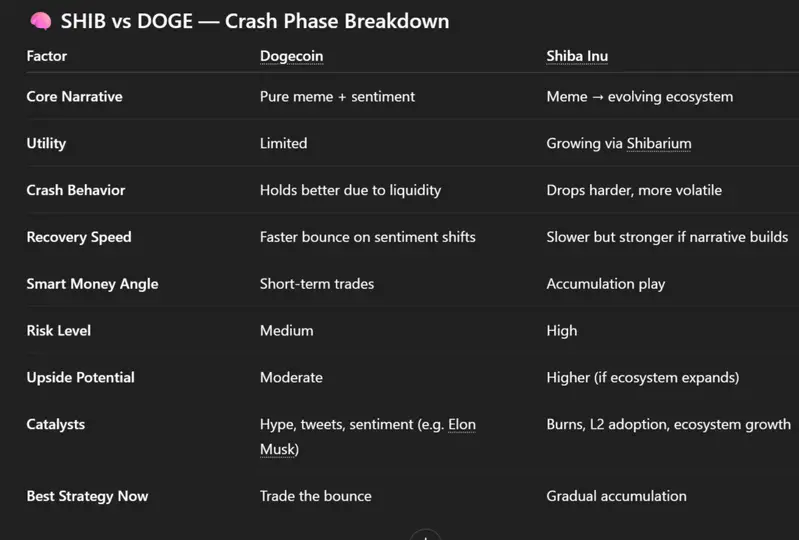Image resolution: width=799 pixels, height=540 pixels.
Task: Click the 'Gradual accumulation' cell
Action: click(616, 496)
